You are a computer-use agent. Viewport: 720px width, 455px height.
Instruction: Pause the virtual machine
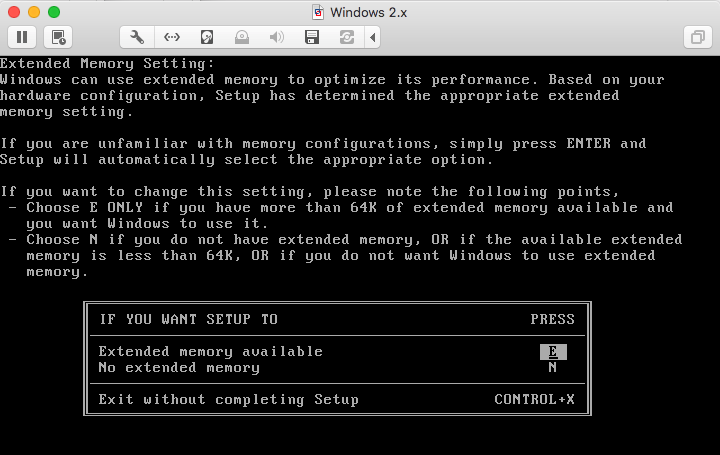[x=22, y=37]
